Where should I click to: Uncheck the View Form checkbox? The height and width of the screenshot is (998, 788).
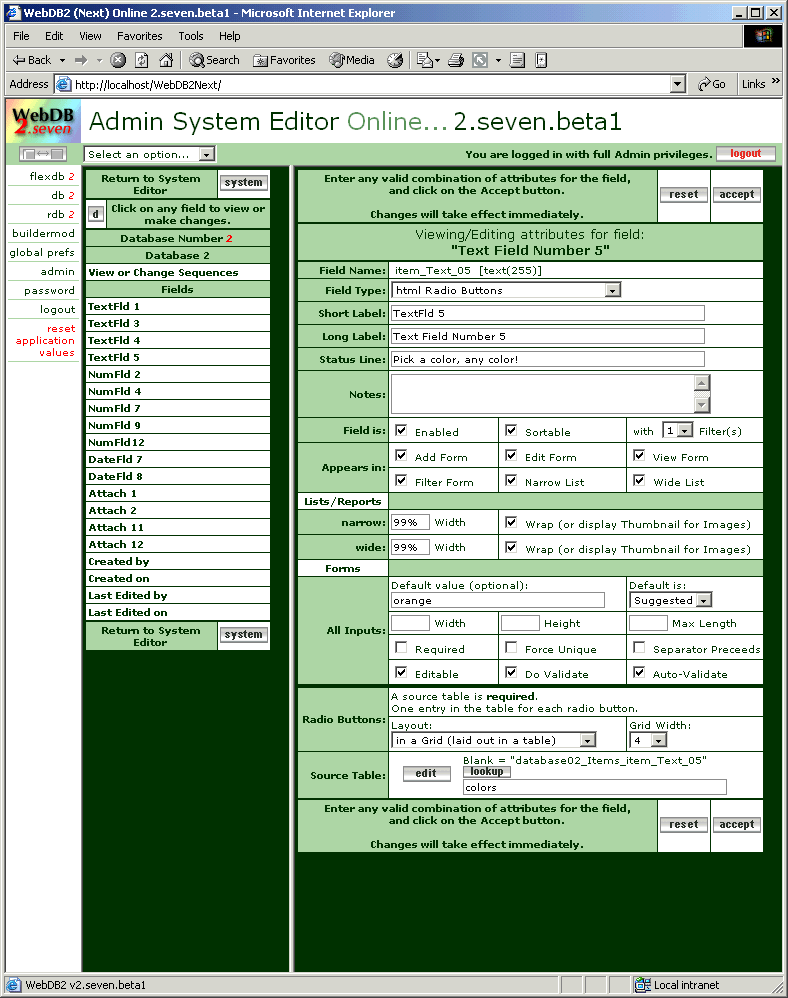[639, 455]
